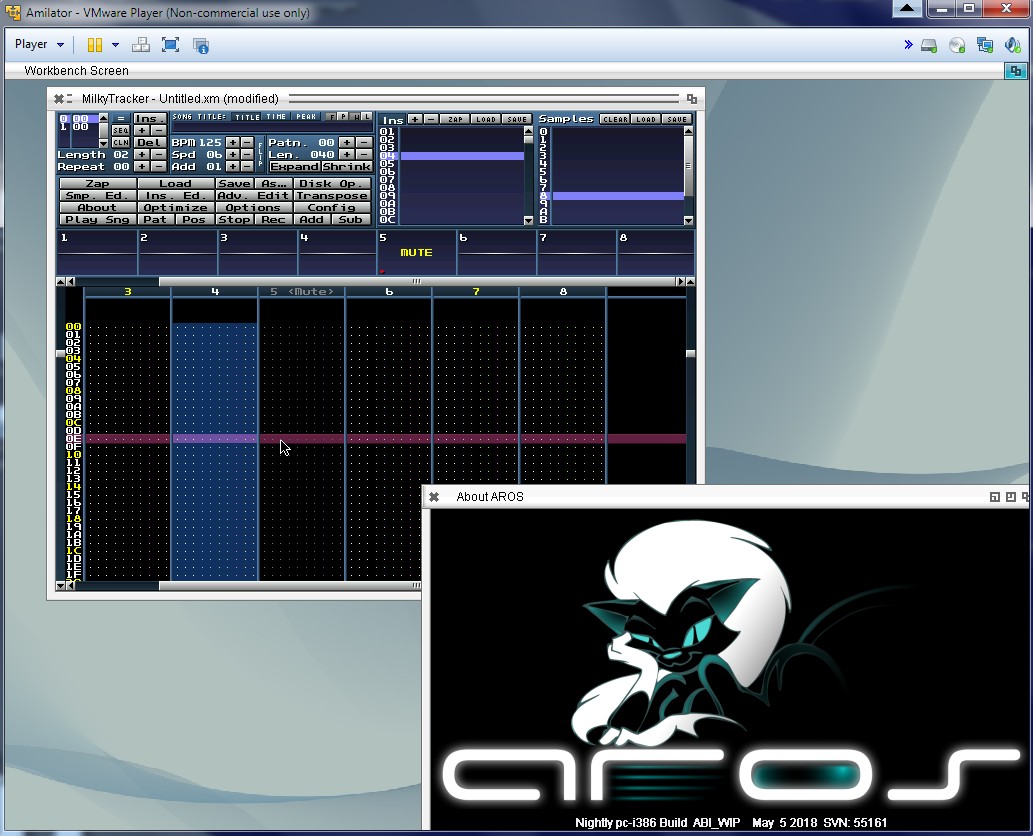Click the channel scopes horizontal scrollbar
This screenshot has width=1033, height=836.
click(x=417, y=282)
